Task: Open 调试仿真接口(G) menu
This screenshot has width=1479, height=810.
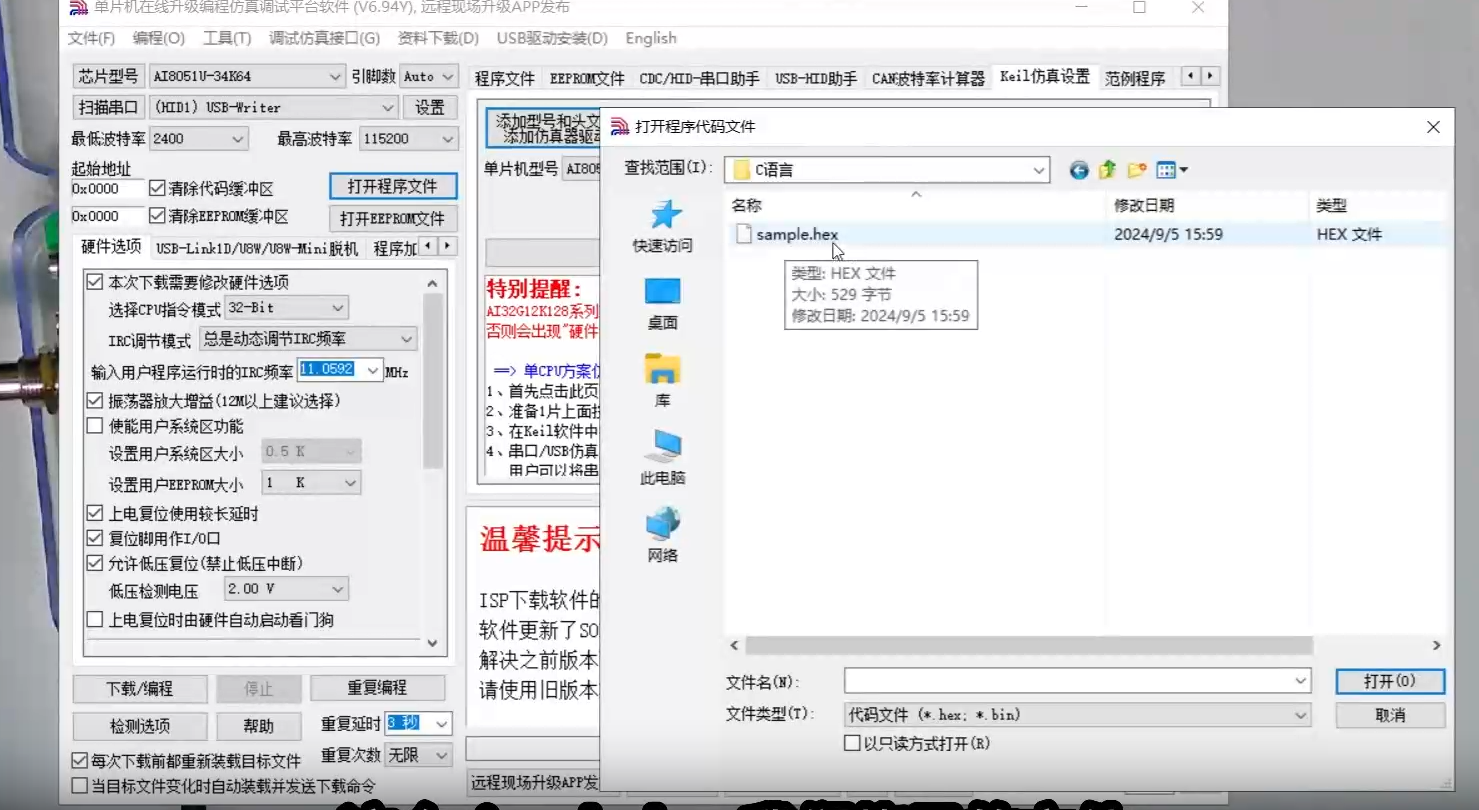Action: point(324,38)
